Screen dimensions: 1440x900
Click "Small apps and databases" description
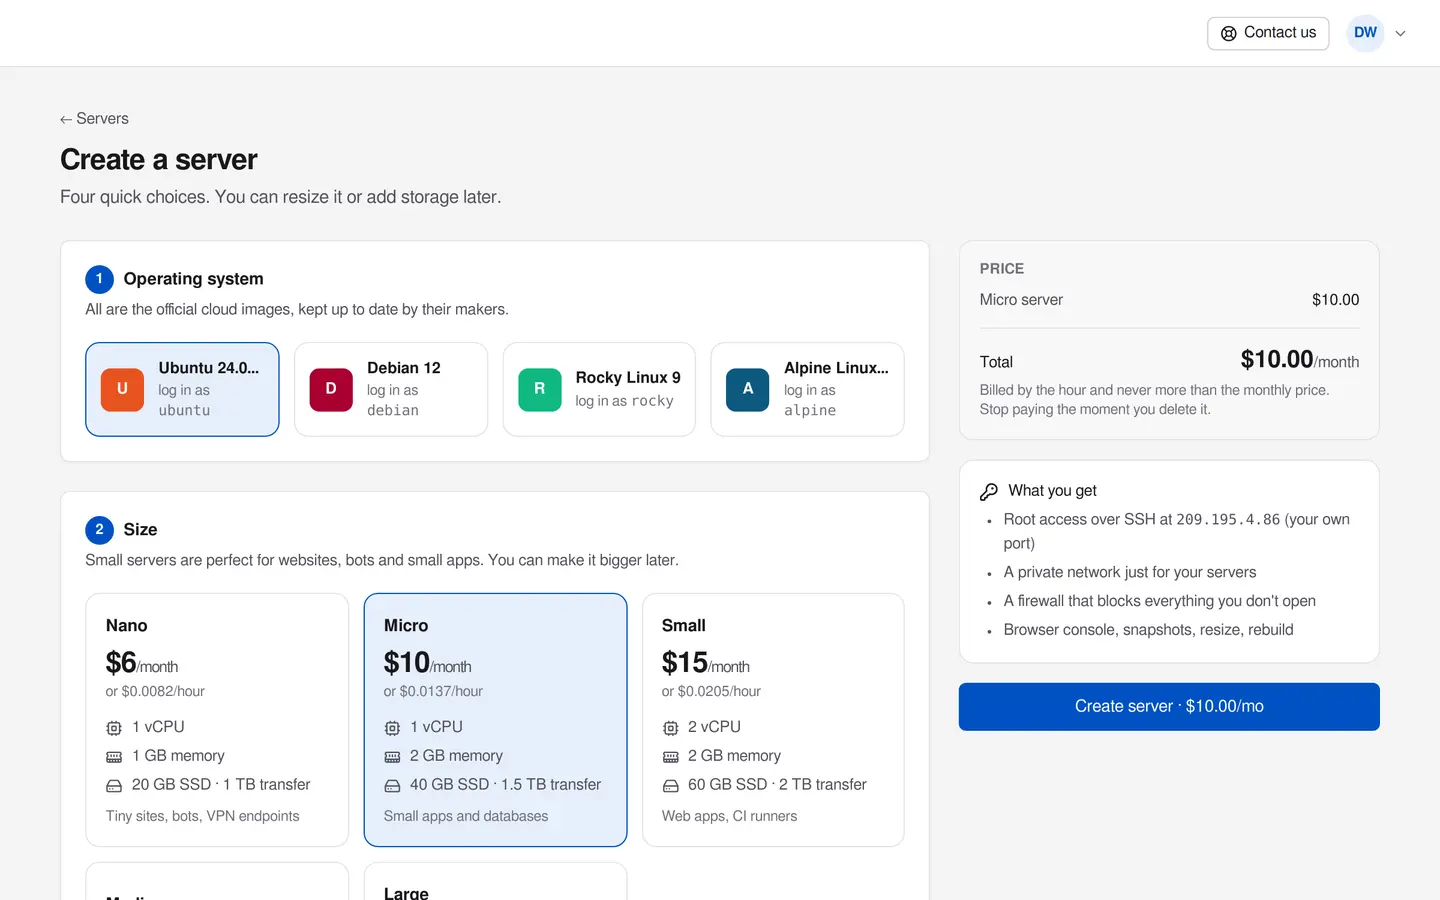pyautogui.click(x=466, y=817)
